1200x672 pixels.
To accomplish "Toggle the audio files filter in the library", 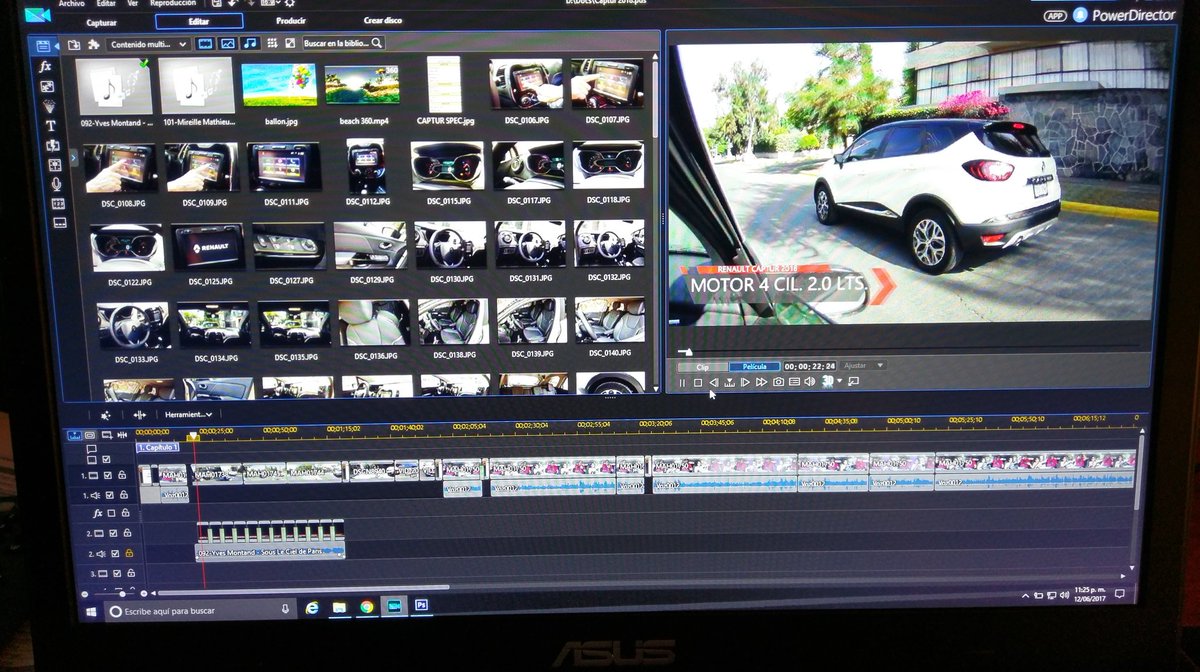I will point(250,43).
